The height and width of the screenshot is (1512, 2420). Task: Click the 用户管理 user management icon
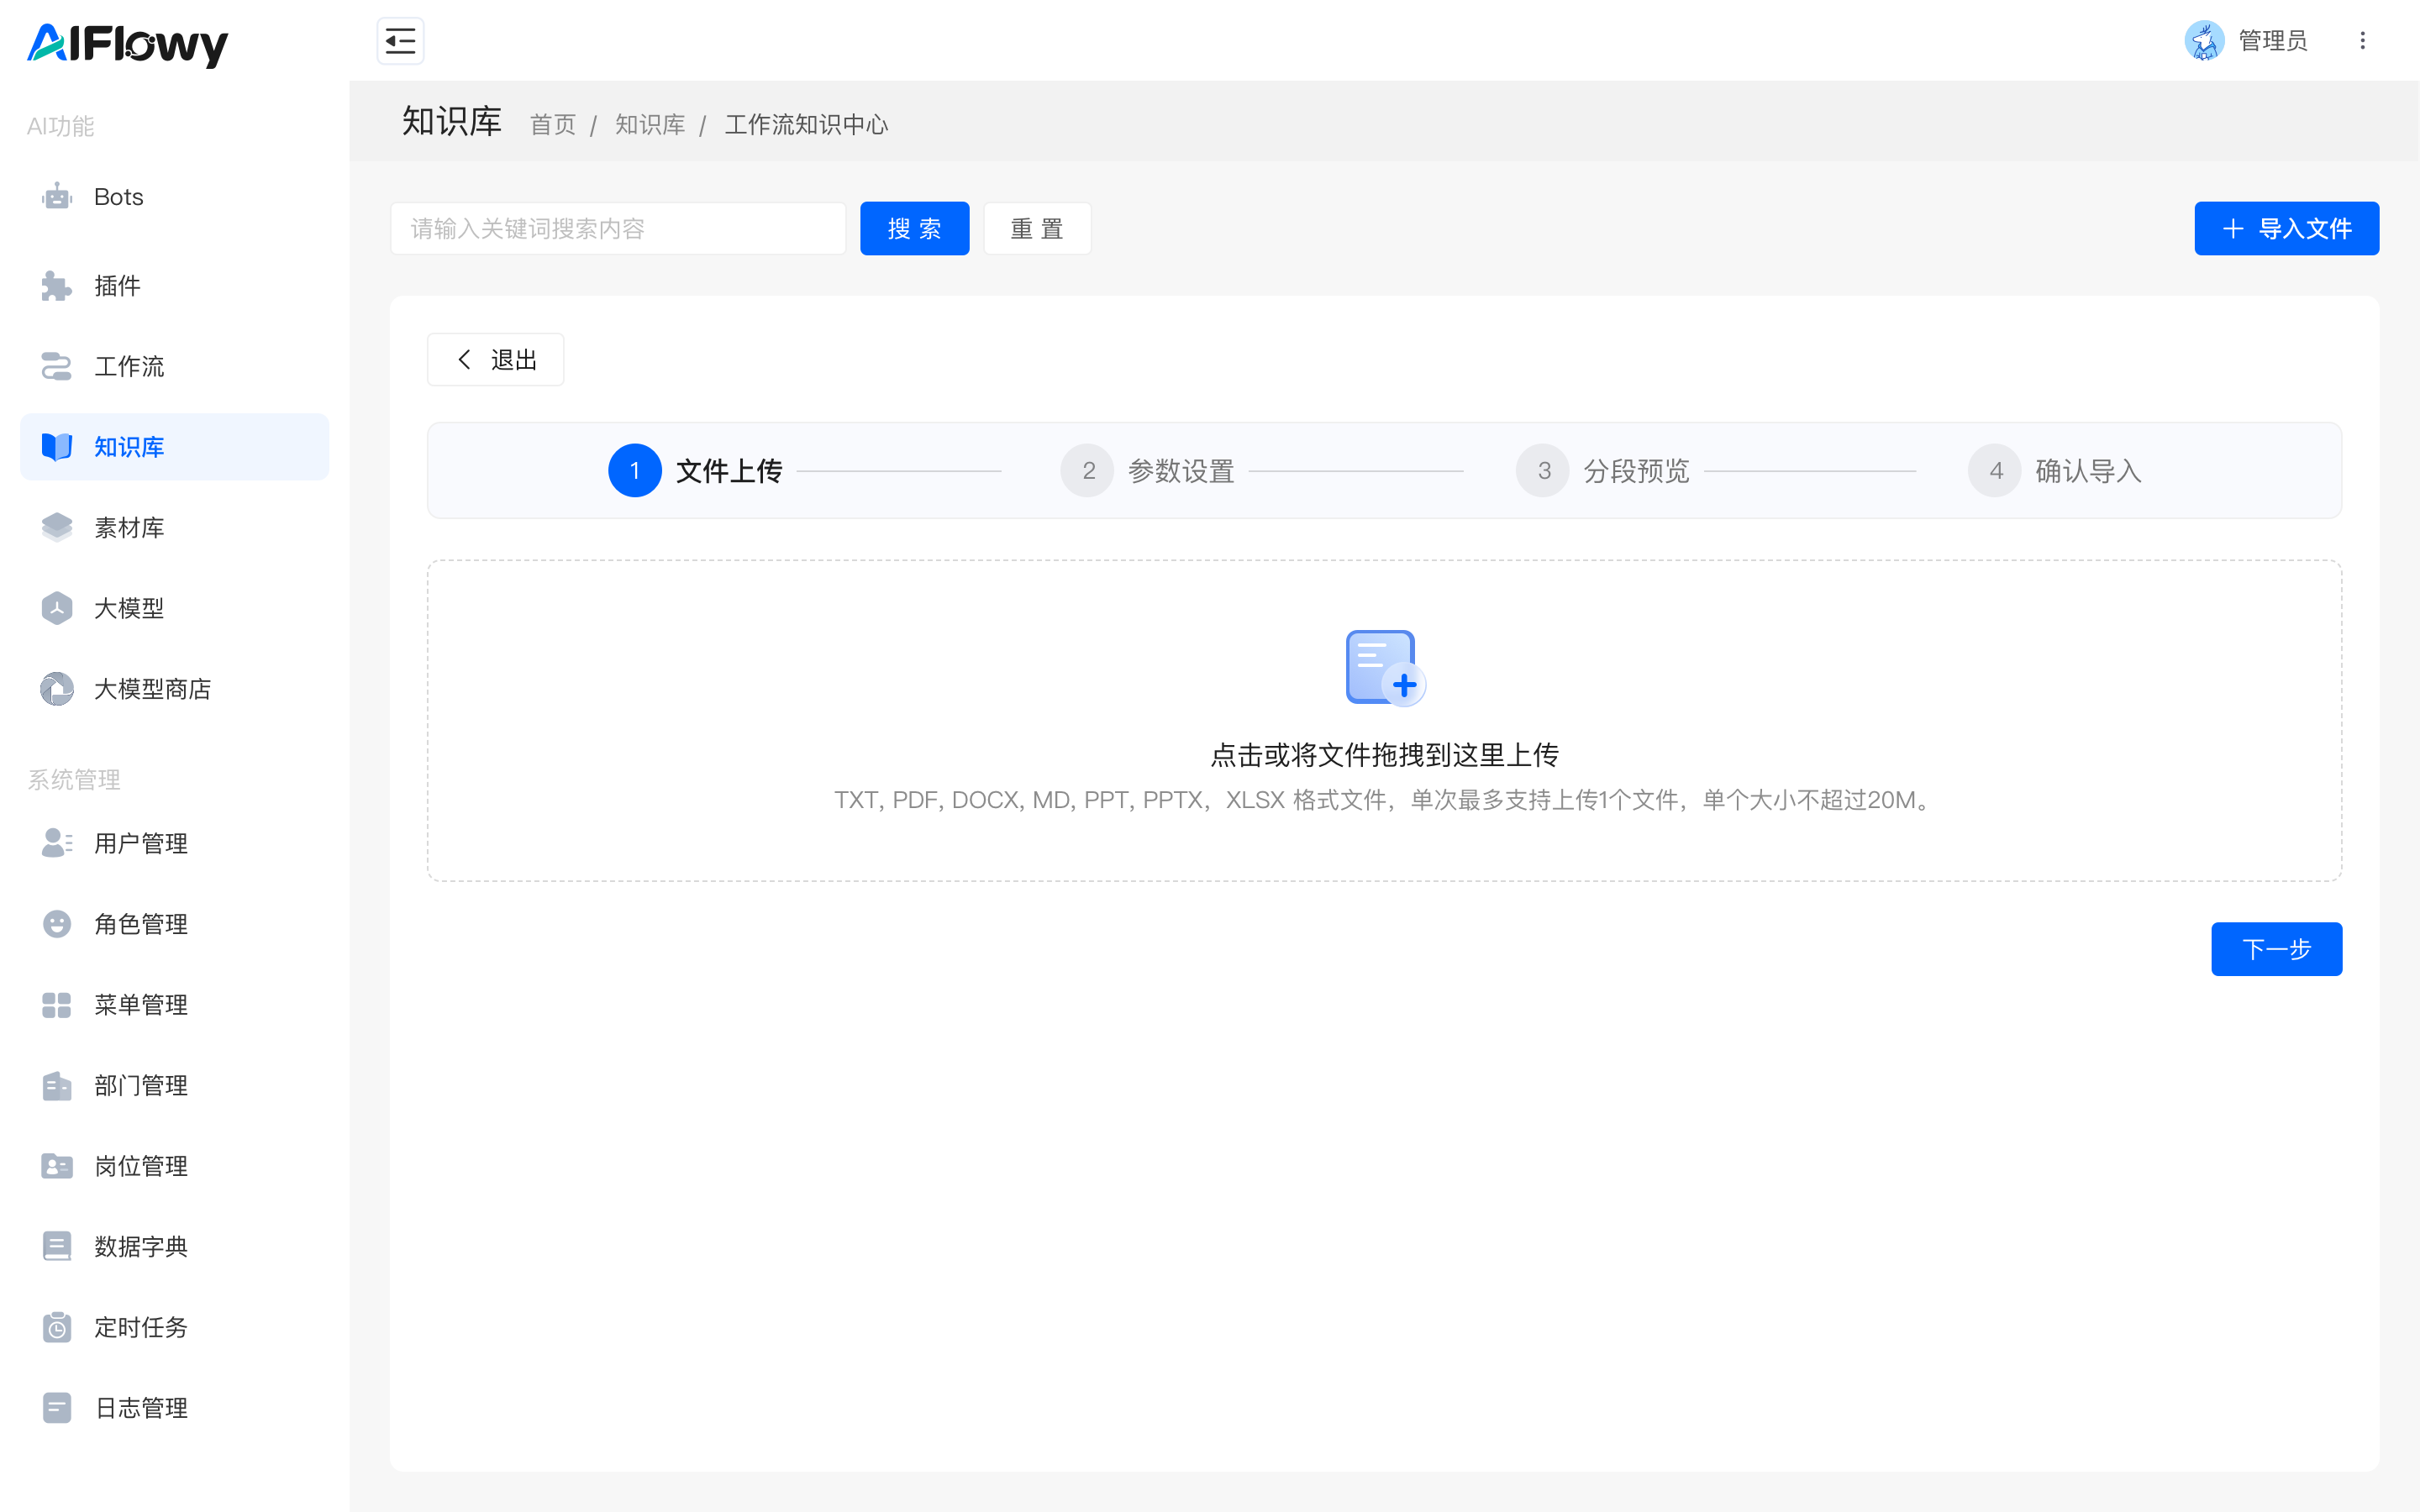(x=57, y=843)
